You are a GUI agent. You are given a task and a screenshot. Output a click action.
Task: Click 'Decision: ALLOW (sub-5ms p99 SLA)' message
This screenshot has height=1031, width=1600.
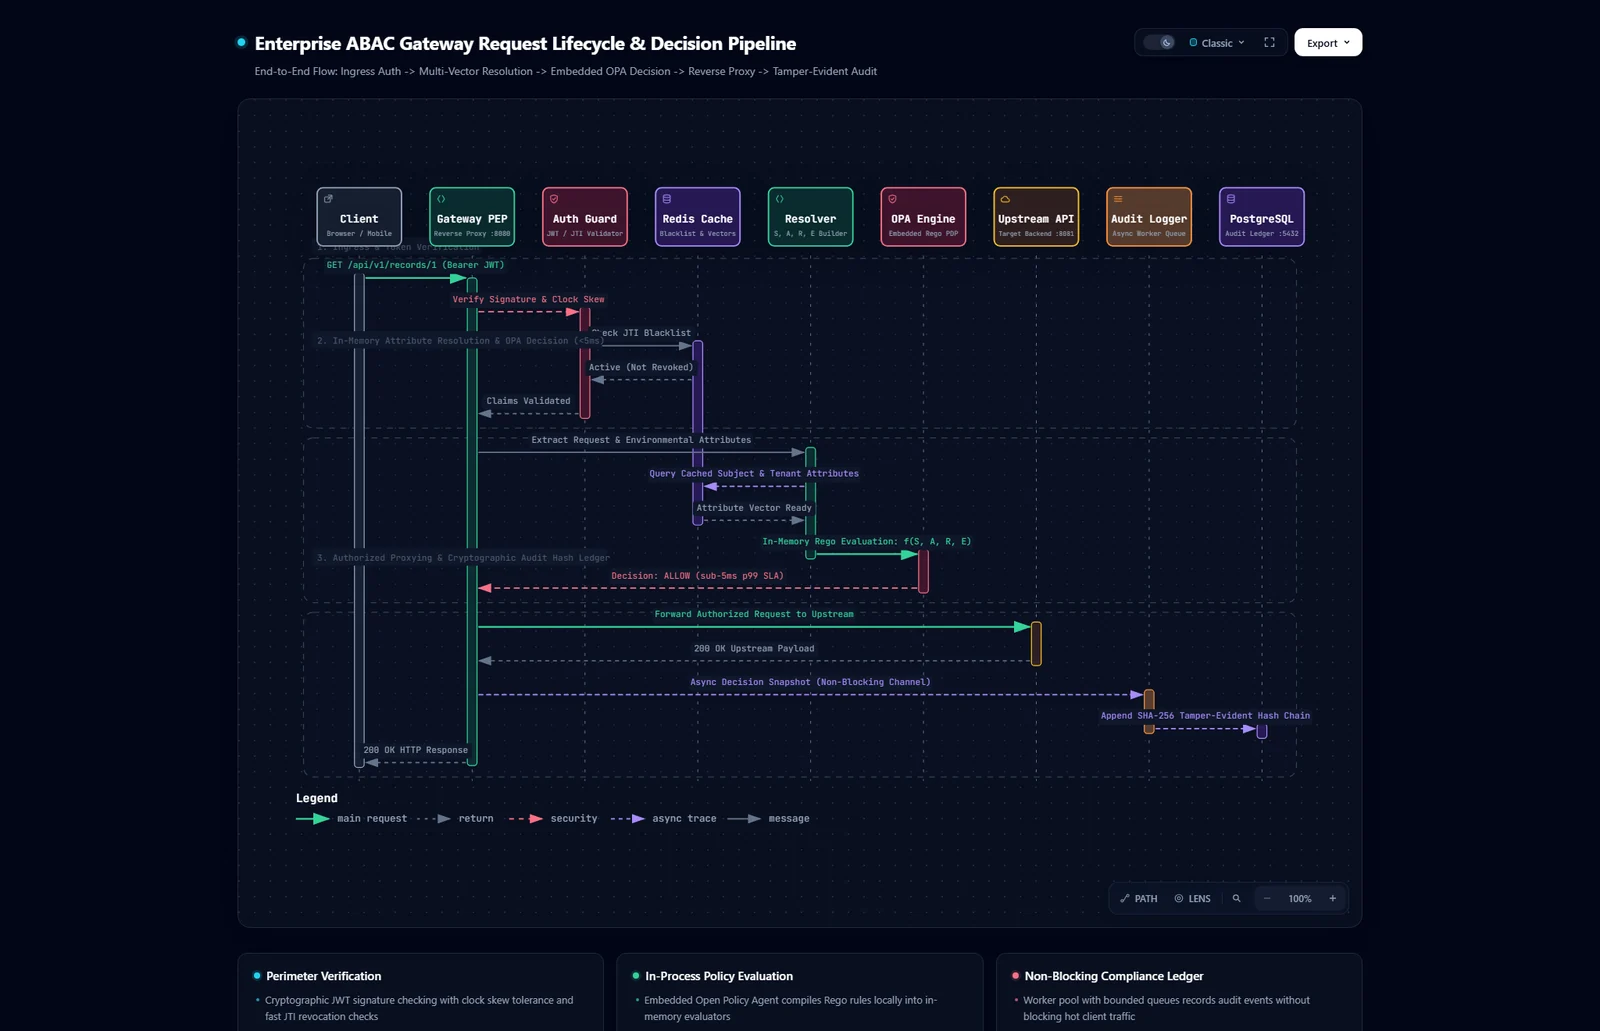[697, 576]
